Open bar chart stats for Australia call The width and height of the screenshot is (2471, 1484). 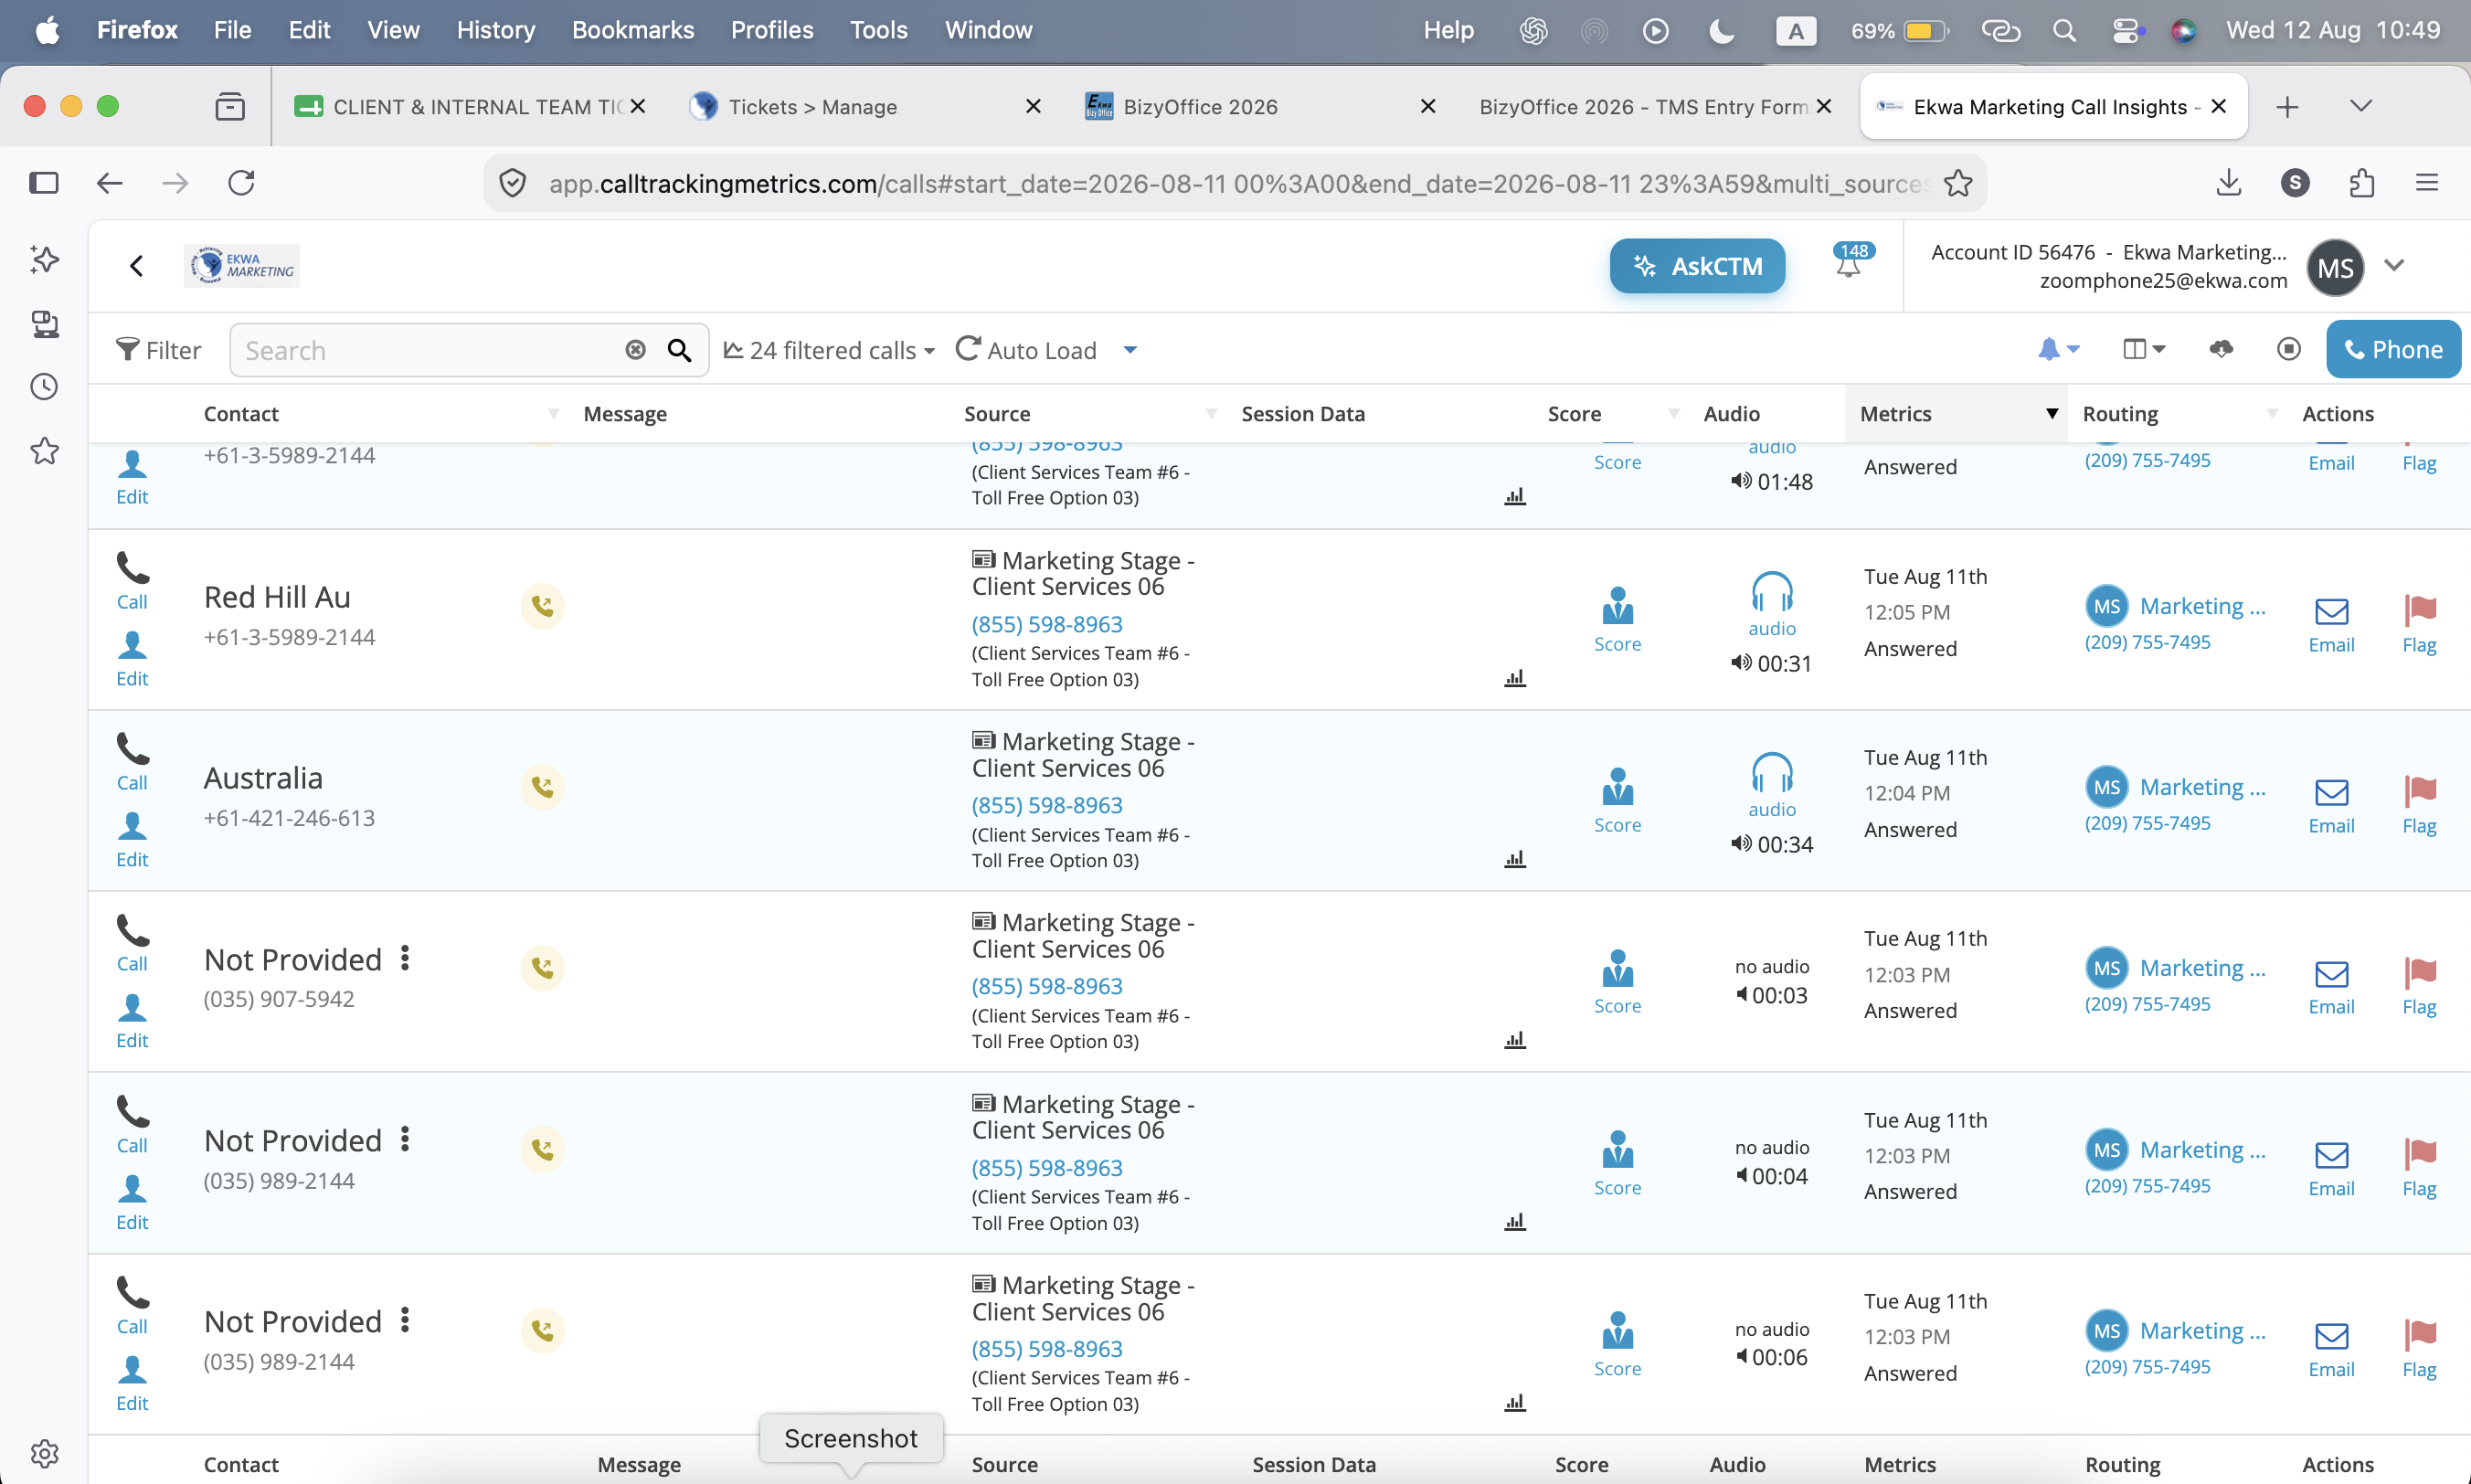coord(1515,859)
